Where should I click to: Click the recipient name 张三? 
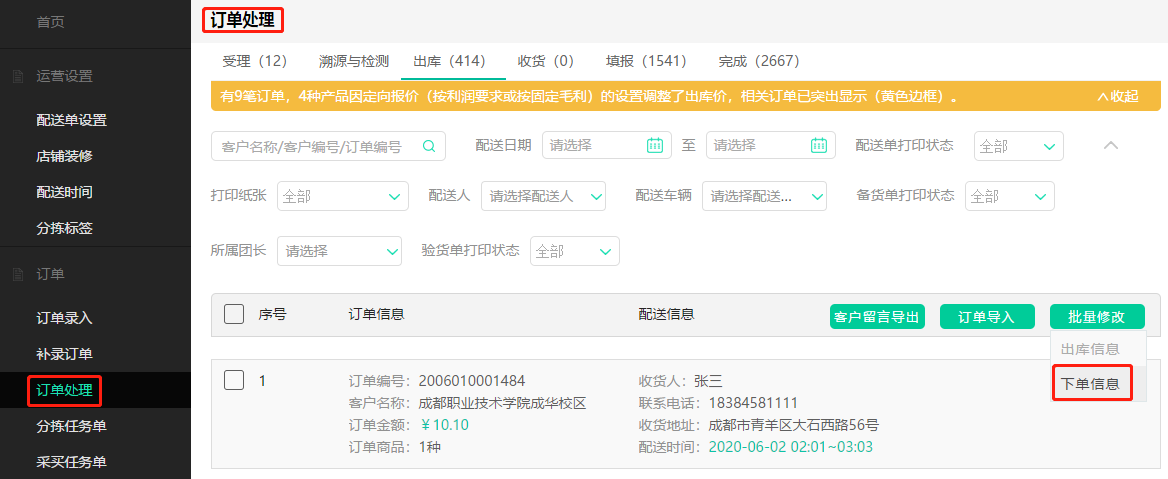coord(708,381)
